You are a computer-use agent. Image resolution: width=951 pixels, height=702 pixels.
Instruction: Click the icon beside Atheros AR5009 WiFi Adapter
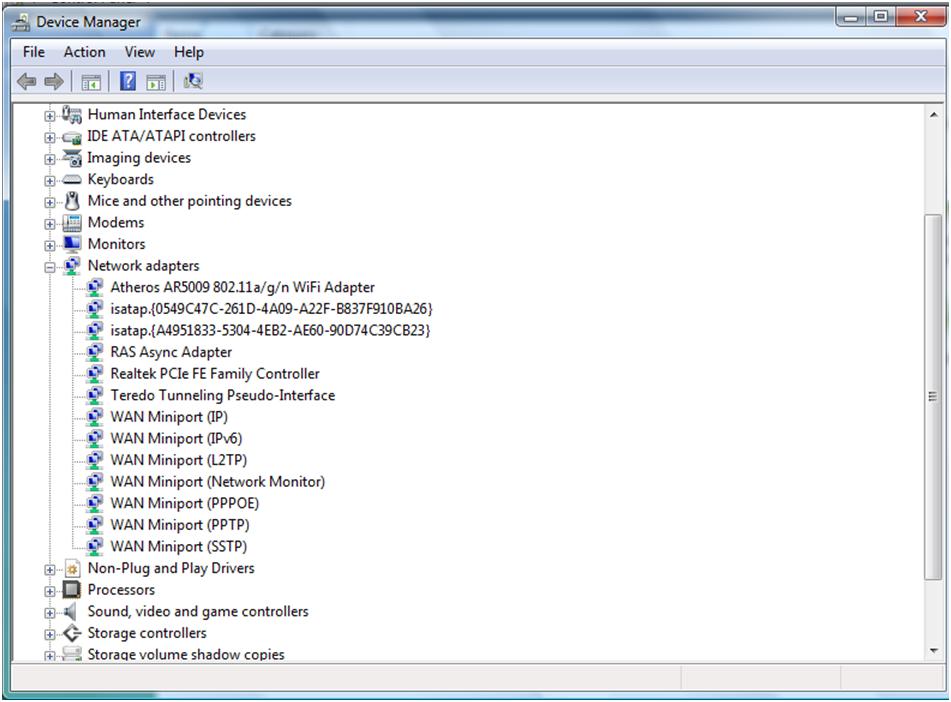[x=95, y=288]
